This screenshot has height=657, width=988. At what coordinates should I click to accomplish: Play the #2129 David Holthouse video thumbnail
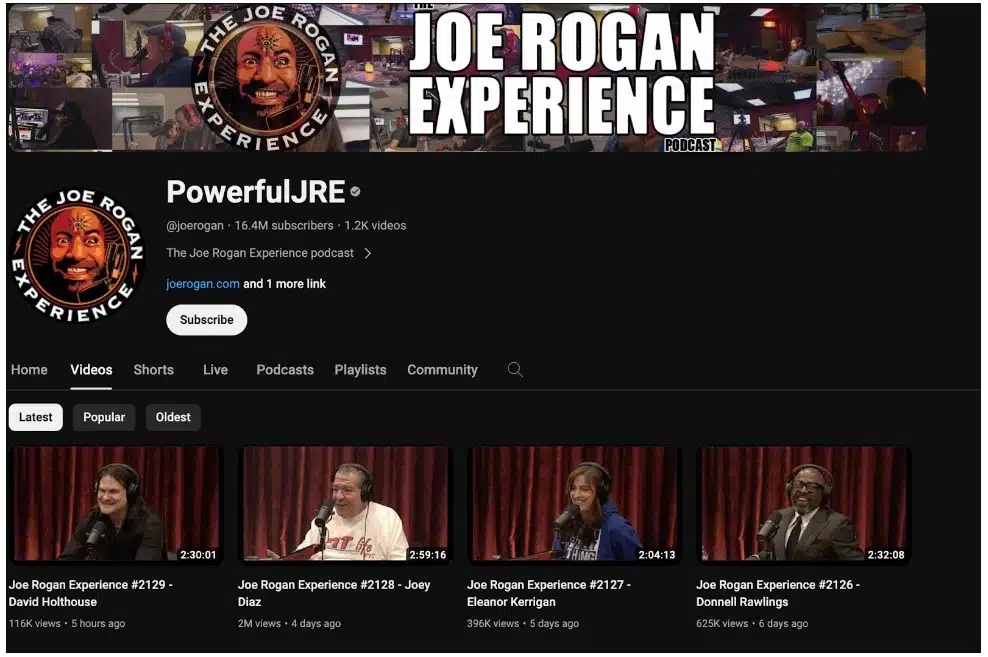pyautogui.click(x=117, y=504)
